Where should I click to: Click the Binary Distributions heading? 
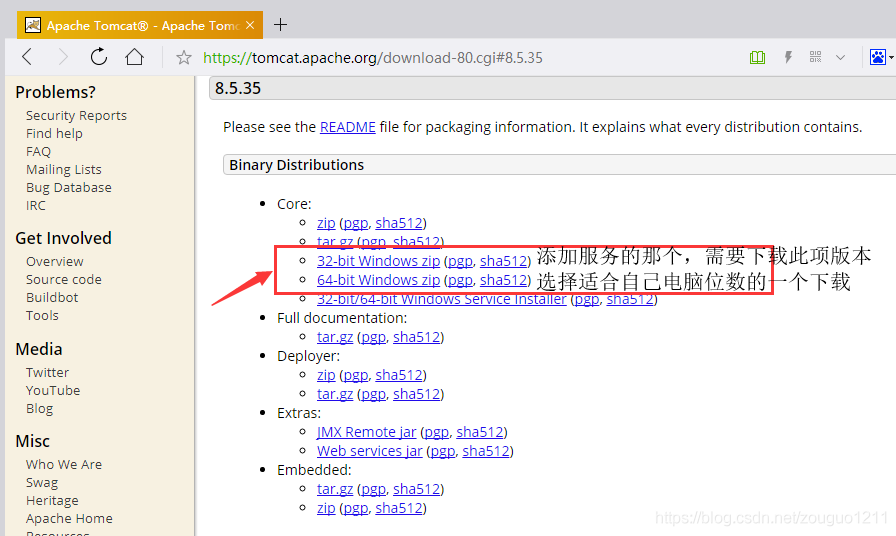297,165
